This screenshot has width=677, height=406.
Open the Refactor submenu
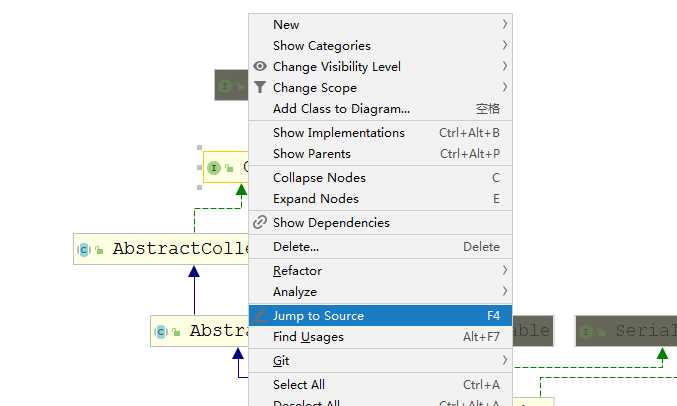coord(380,271)
